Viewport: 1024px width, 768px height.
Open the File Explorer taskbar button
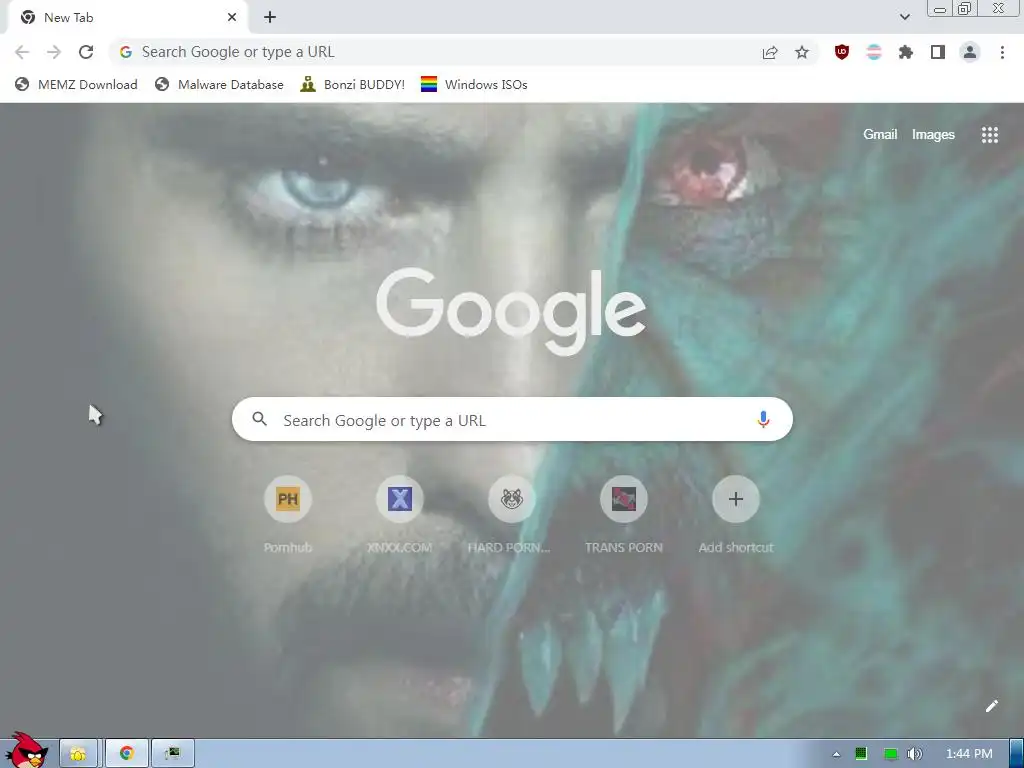pos(78,754)
